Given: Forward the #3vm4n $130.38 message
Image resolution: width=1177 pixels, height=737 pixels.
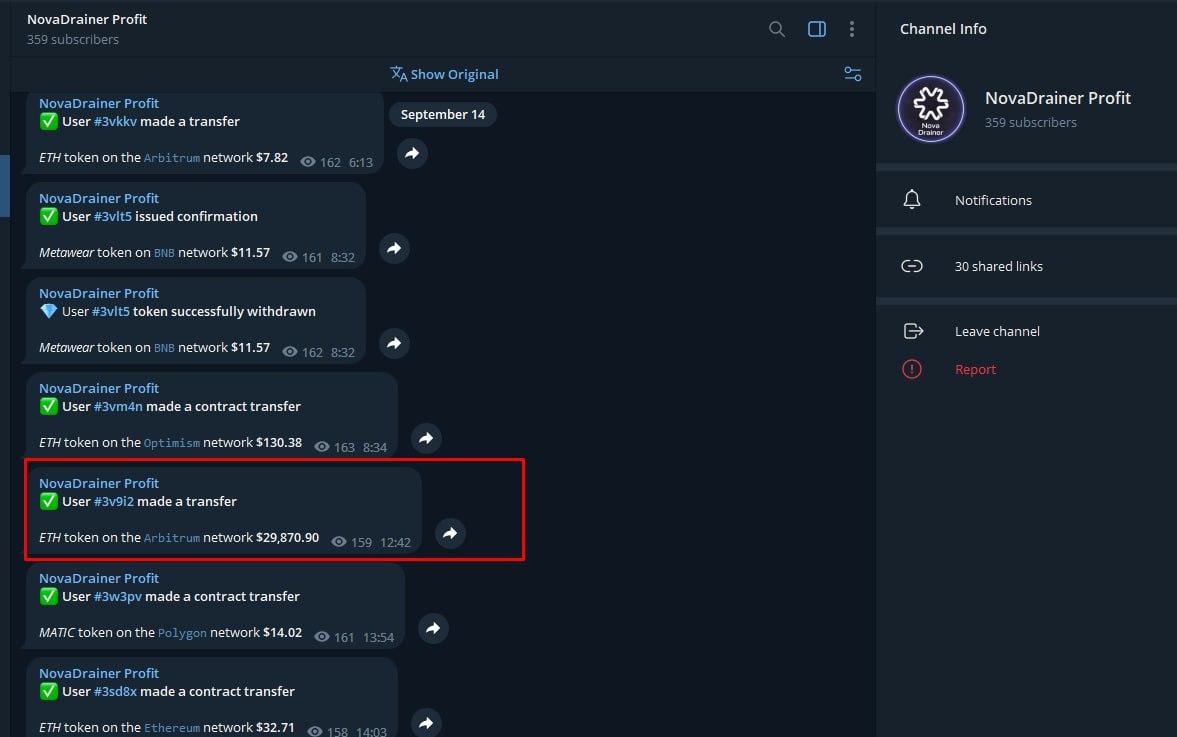Looking at the screenshot, I should point(426,438).
